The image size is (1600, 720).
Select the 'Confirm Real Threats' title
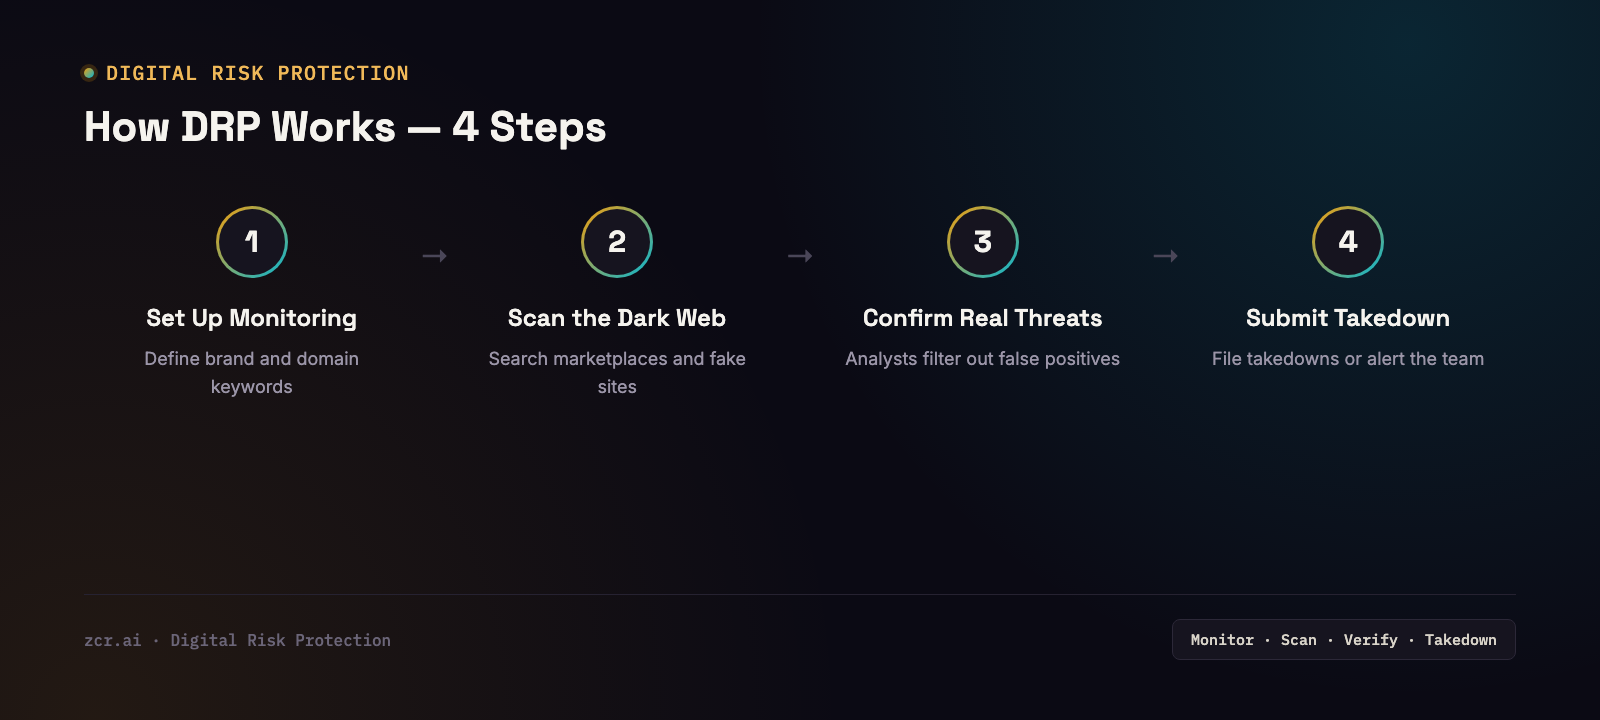(x=983, y=318)
